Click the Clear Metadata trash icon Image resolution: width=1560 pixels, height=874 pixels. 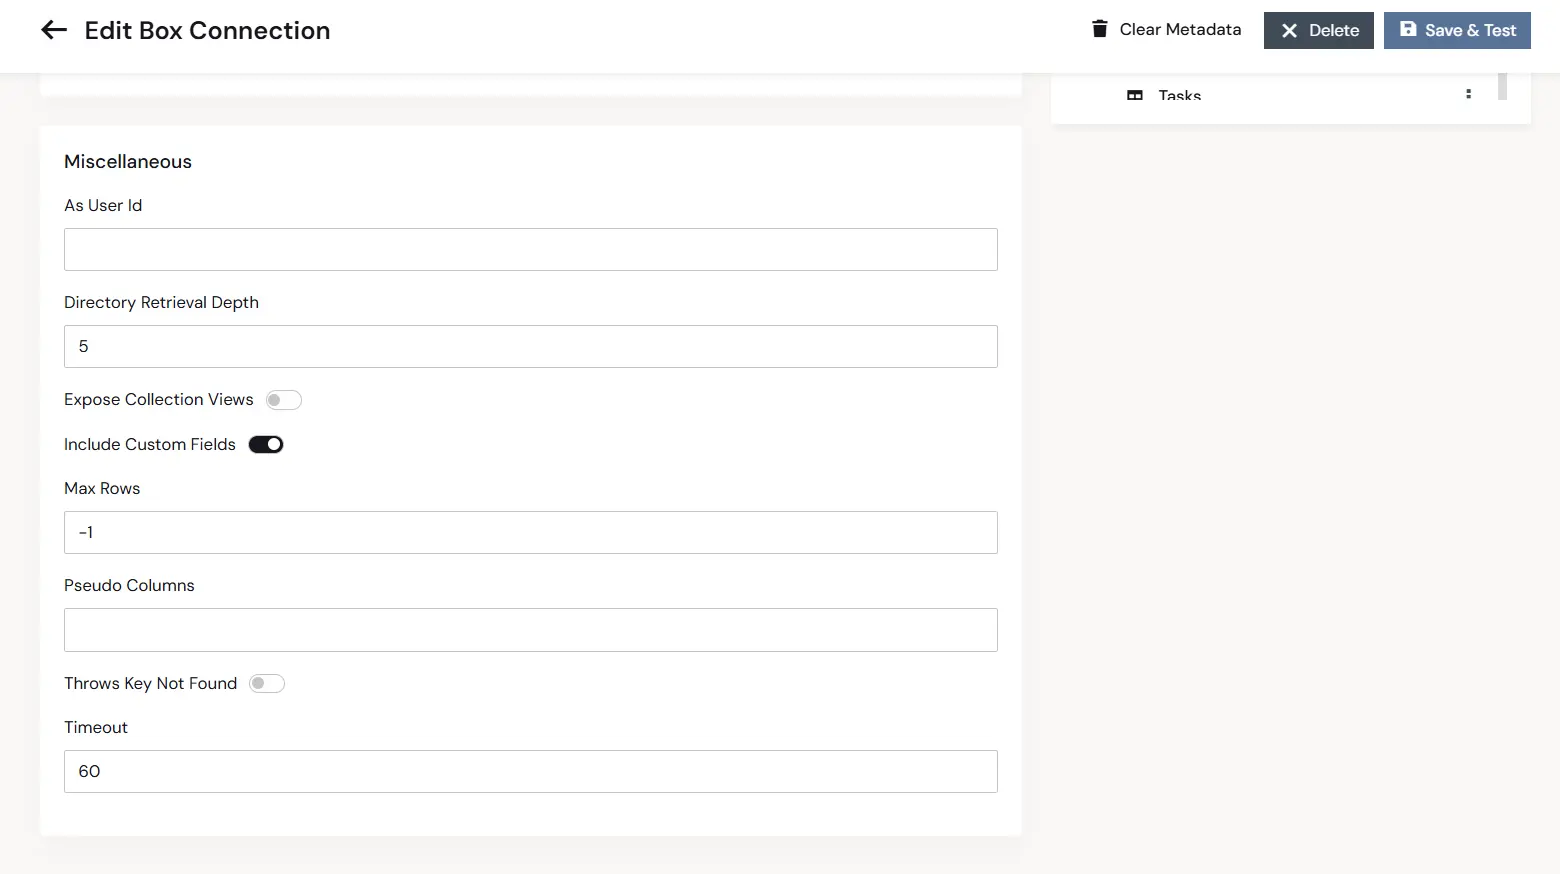(x=1100, y=29)
